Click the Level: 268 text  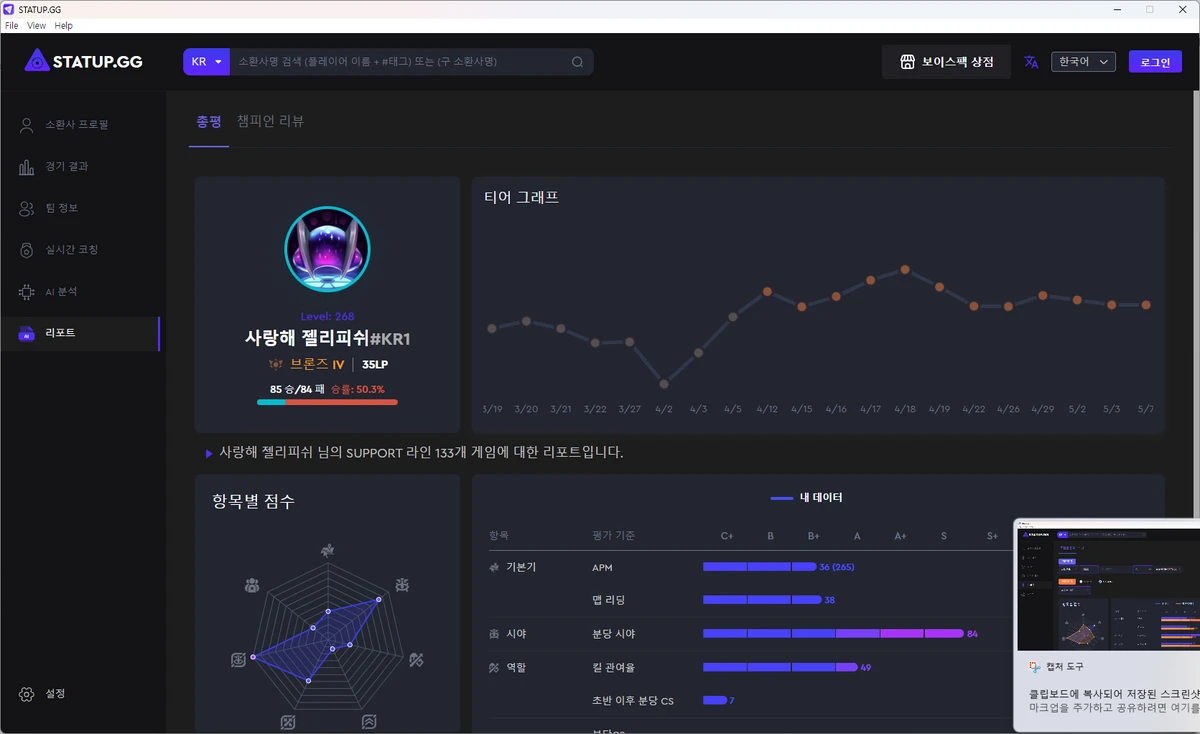(x=327, y=316)
